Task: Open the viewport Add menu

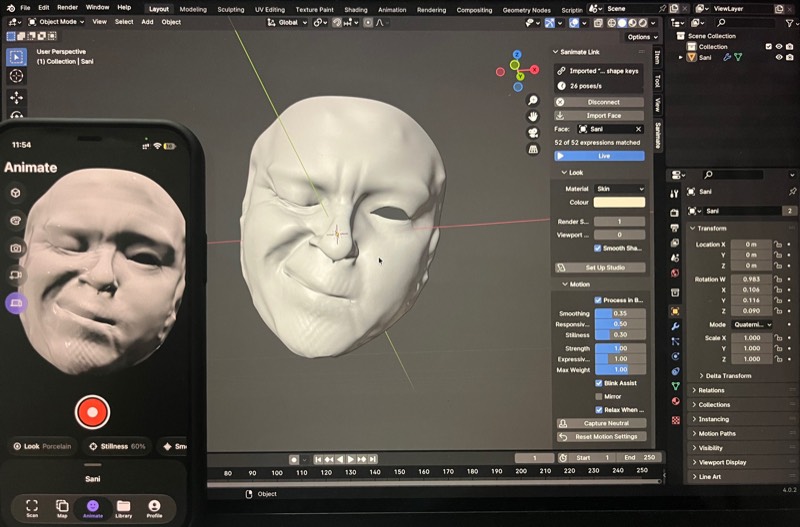Action: click(x=147, y=22)
